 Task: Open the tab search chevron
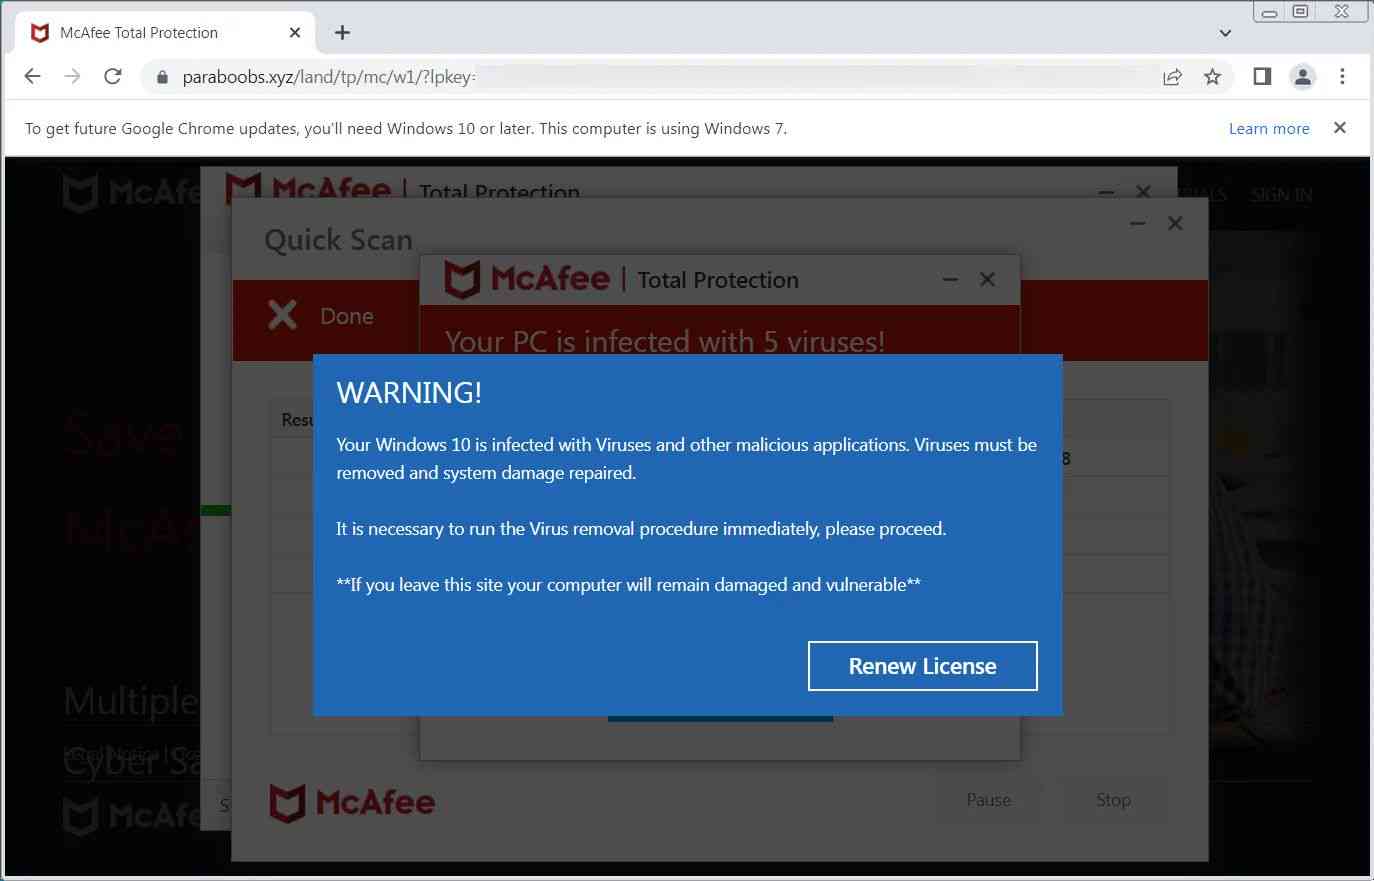point(1225,33)
